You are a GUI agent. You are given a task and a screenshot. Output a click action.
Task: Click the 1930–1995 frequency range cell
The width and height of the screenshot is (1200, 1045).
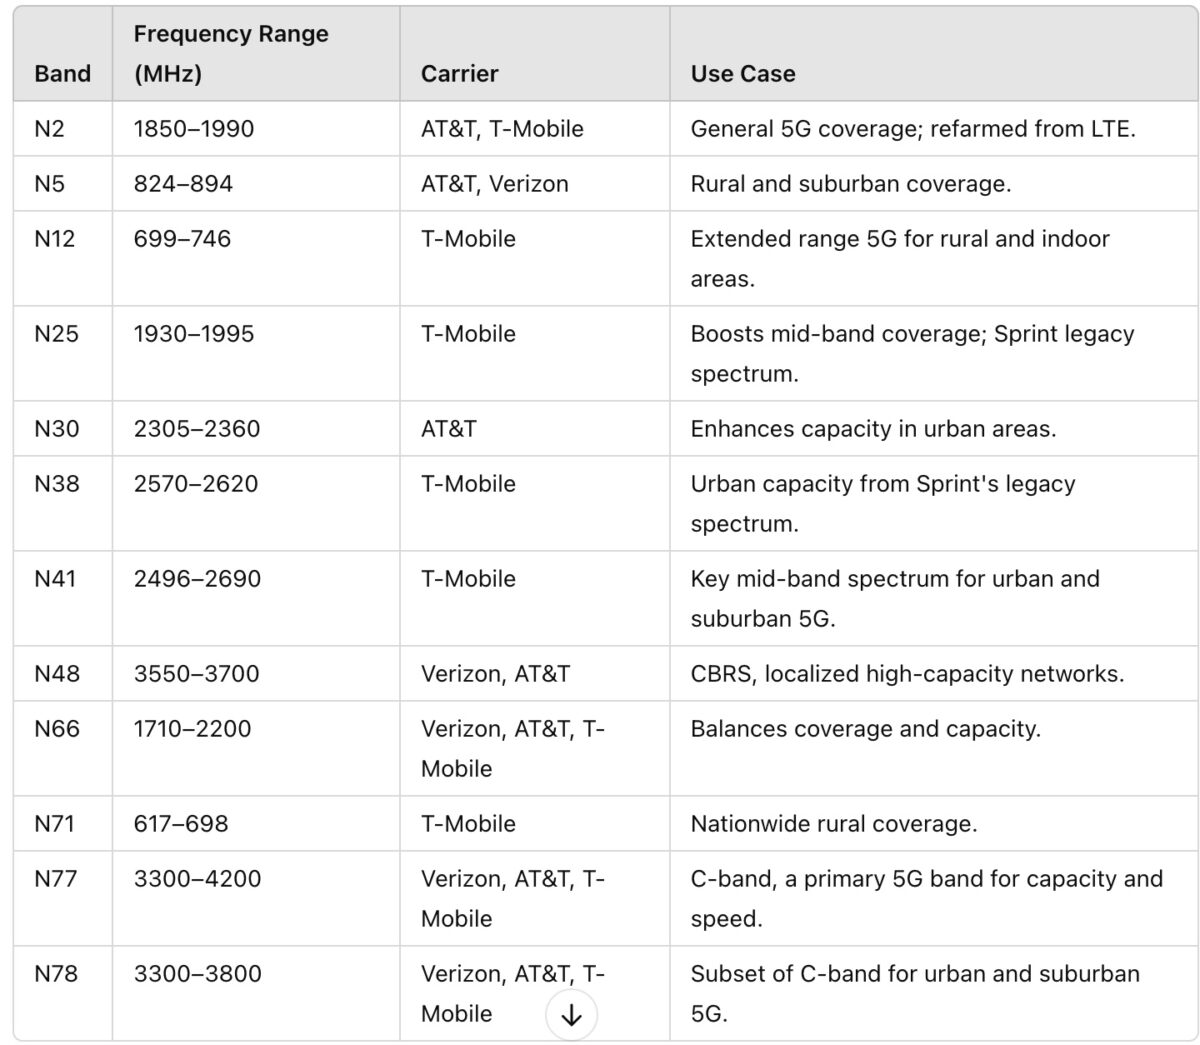tap(194, 334)
